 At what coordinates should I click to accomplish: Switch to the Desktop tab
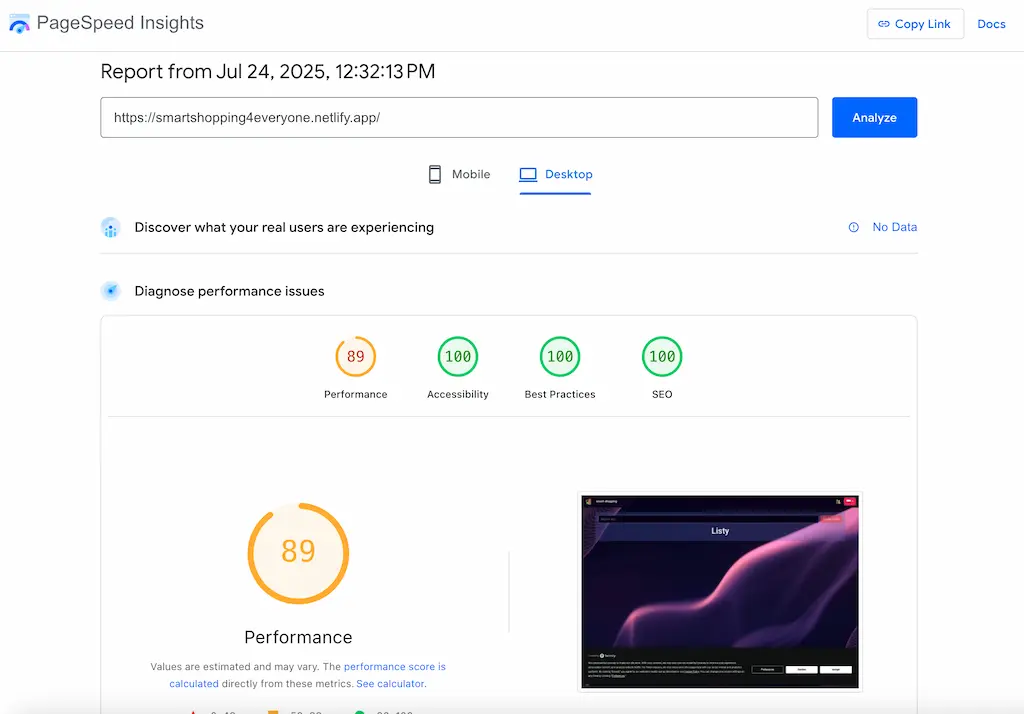[x=556, y=174]
